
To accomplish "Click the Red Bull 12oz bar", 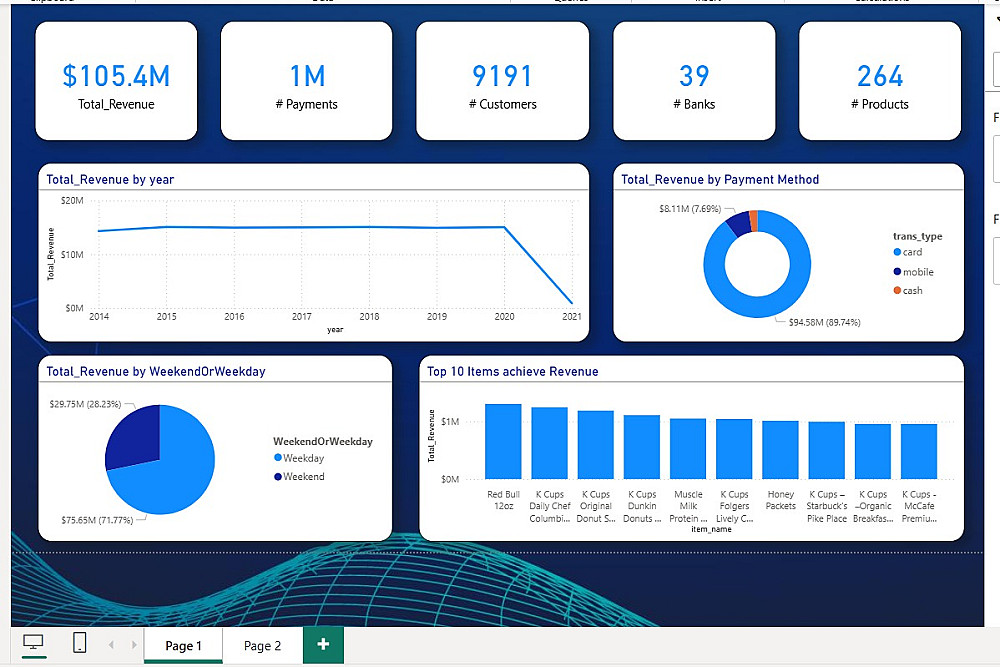I will [503, 441].
